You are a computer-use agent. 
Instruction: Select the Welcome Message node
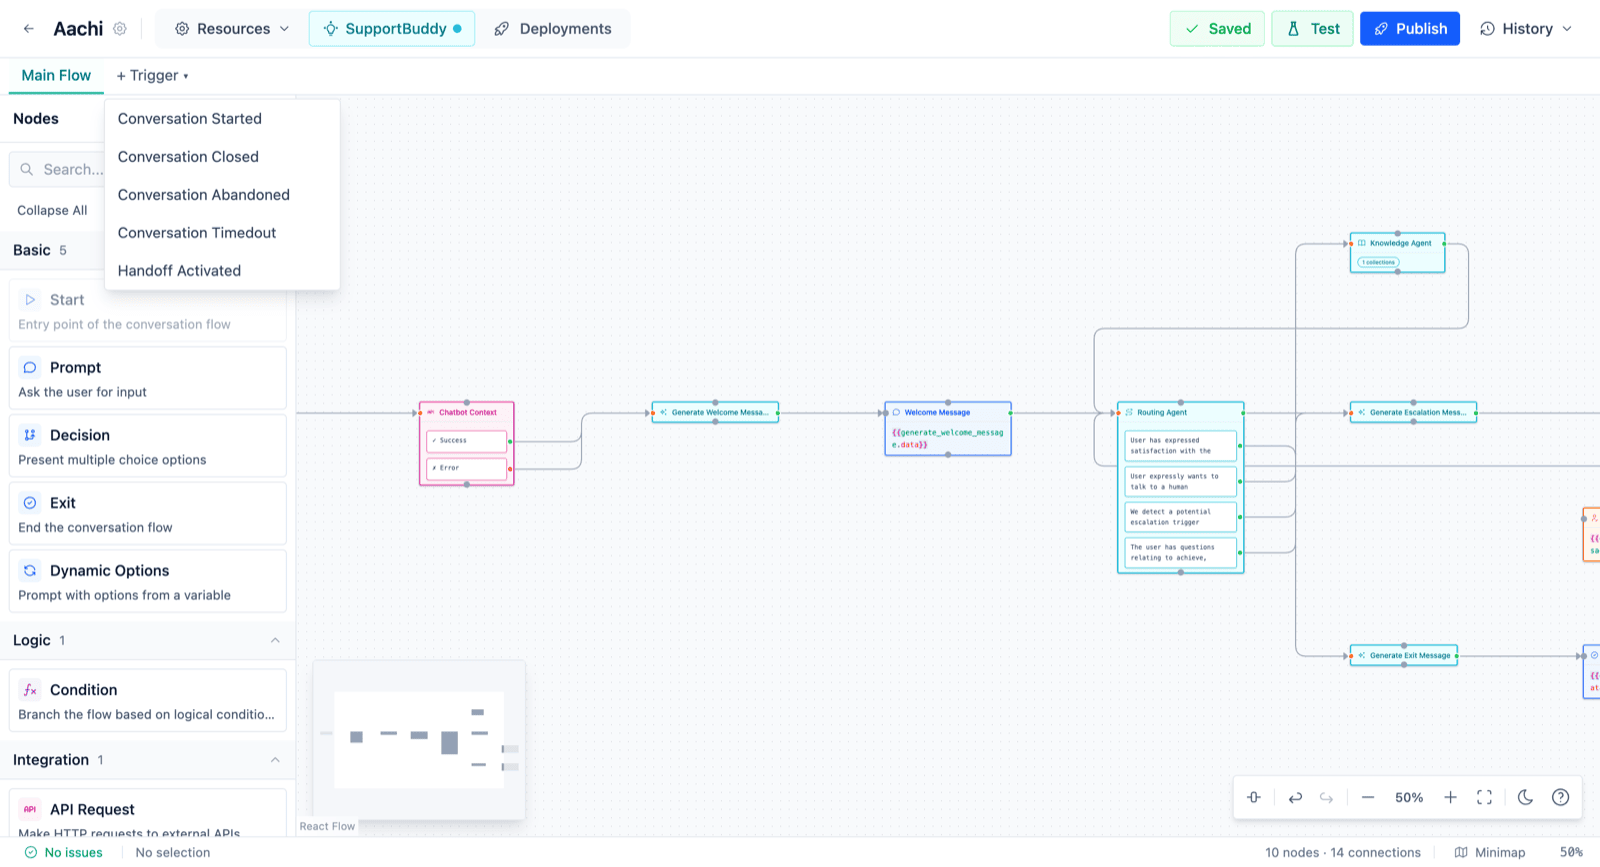pos(948,429)
